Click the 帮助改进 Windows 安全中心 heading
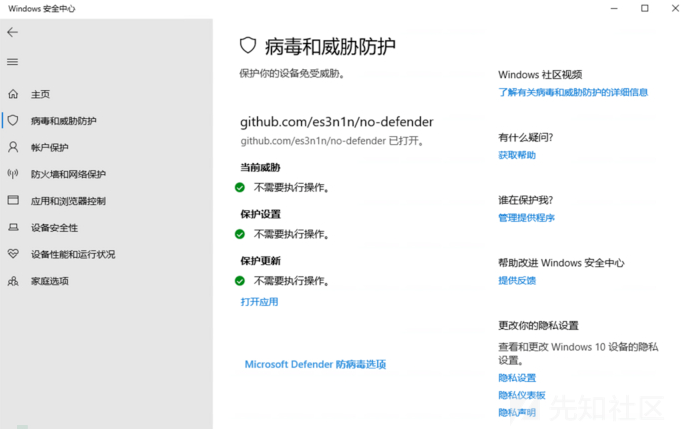This screenshot has width=681, height=429. (561, 263)
